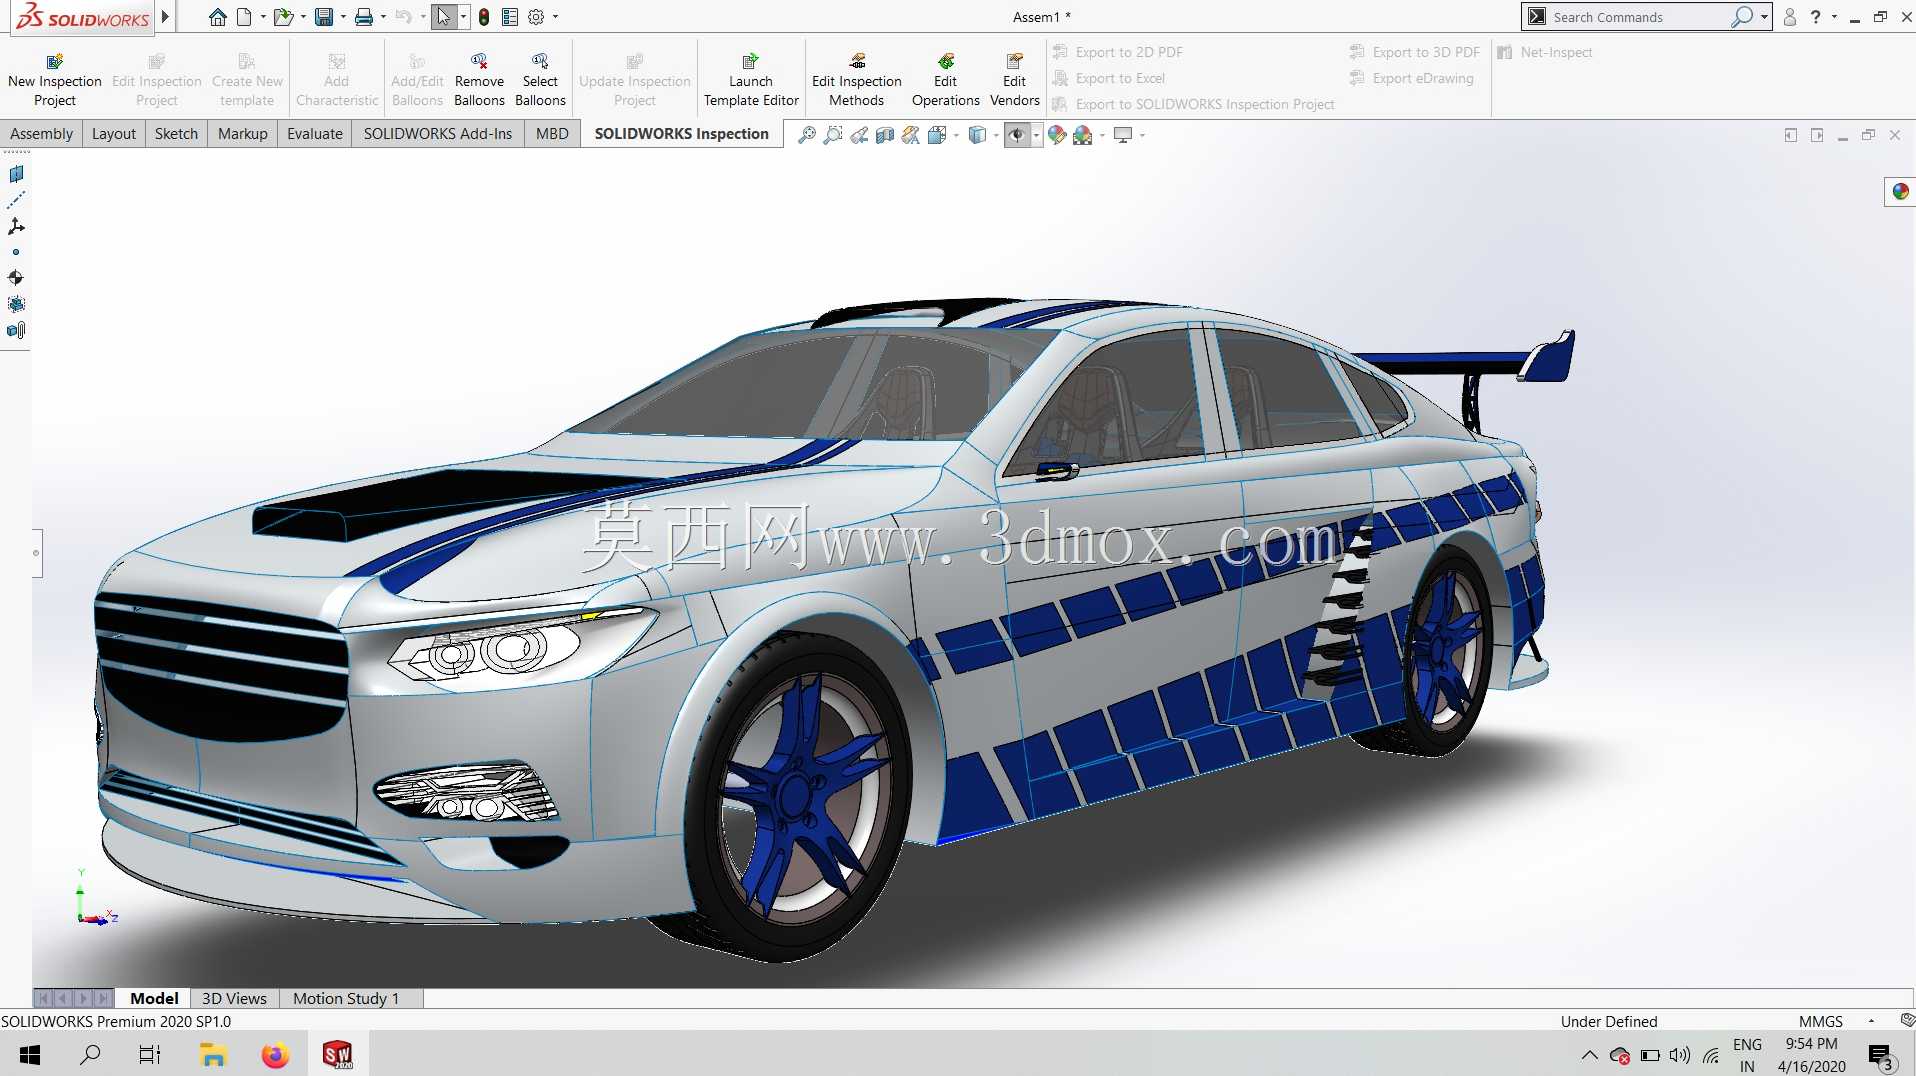The image size is (1916, 1076).
Task: Toggle the Select cursor tool
Action: [x=444, y=17]
